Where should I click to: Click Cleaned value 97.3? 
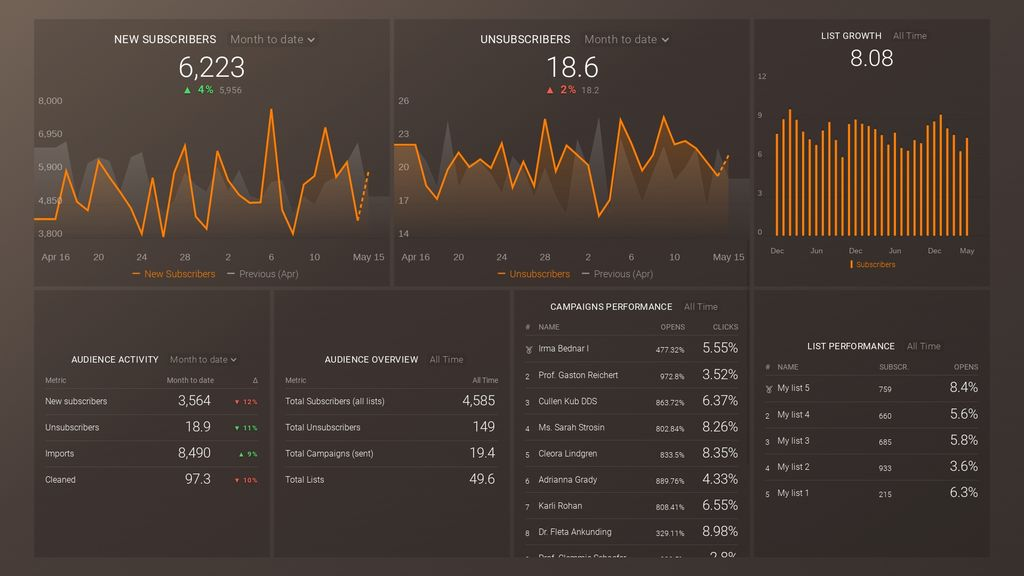197,479
